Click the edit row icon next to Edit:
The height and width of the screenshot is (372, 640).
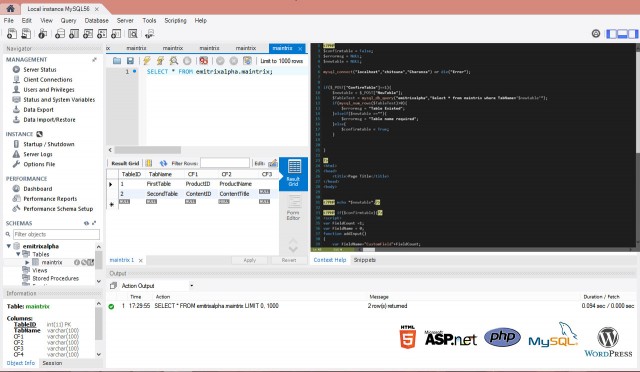[x=273, y=163]
